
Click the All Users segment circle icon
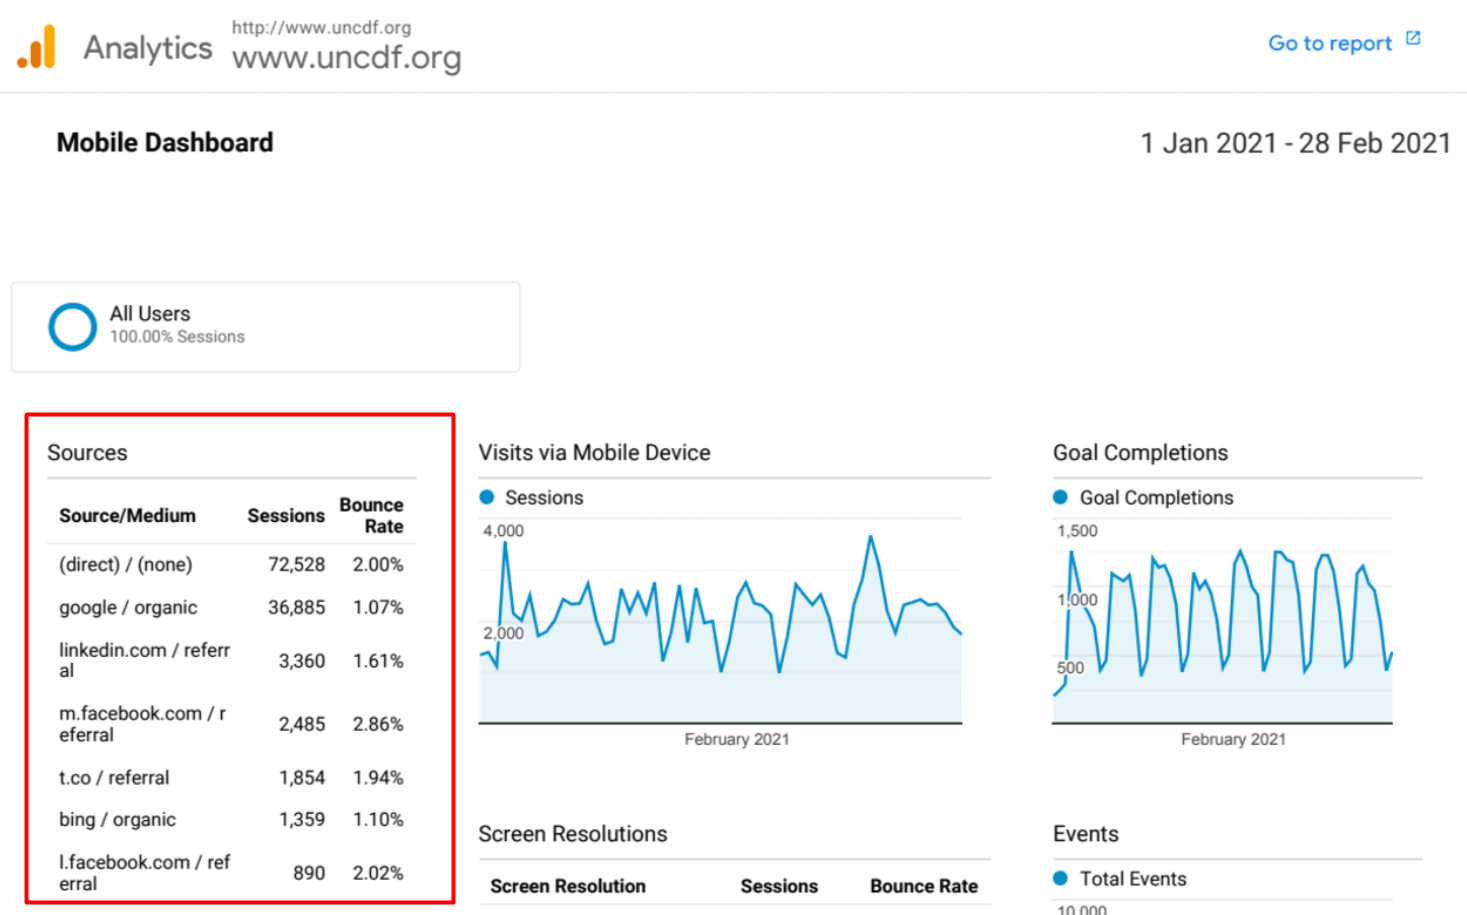click(x=72, y=327)
